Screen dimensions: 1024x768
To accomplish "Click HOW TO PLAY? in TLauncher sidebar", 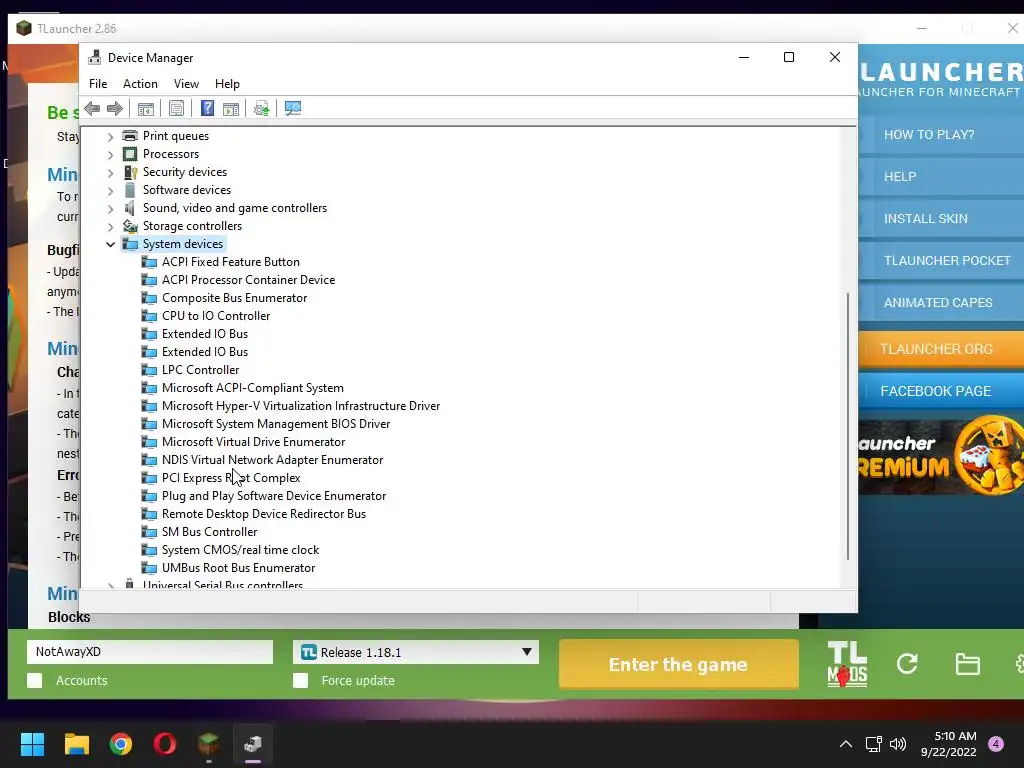I will (x=941, y=135).
